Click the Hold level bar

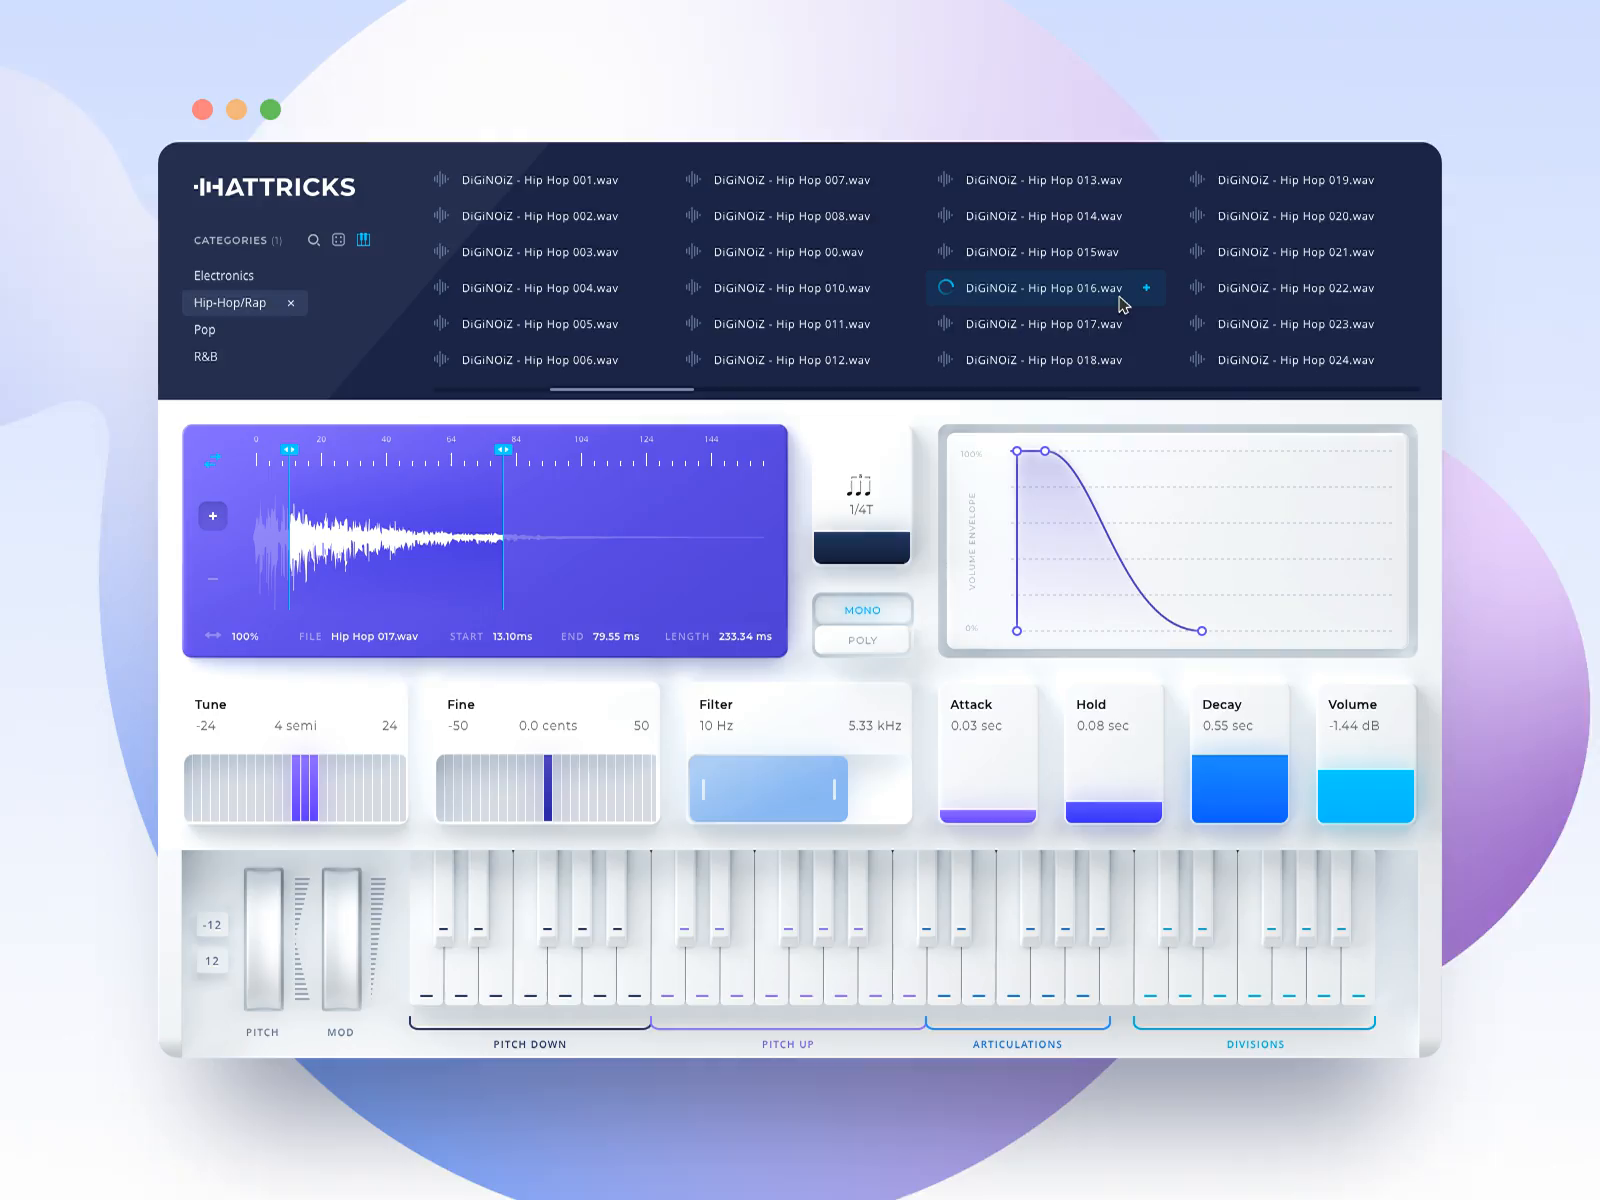[x=1114, y=812]
